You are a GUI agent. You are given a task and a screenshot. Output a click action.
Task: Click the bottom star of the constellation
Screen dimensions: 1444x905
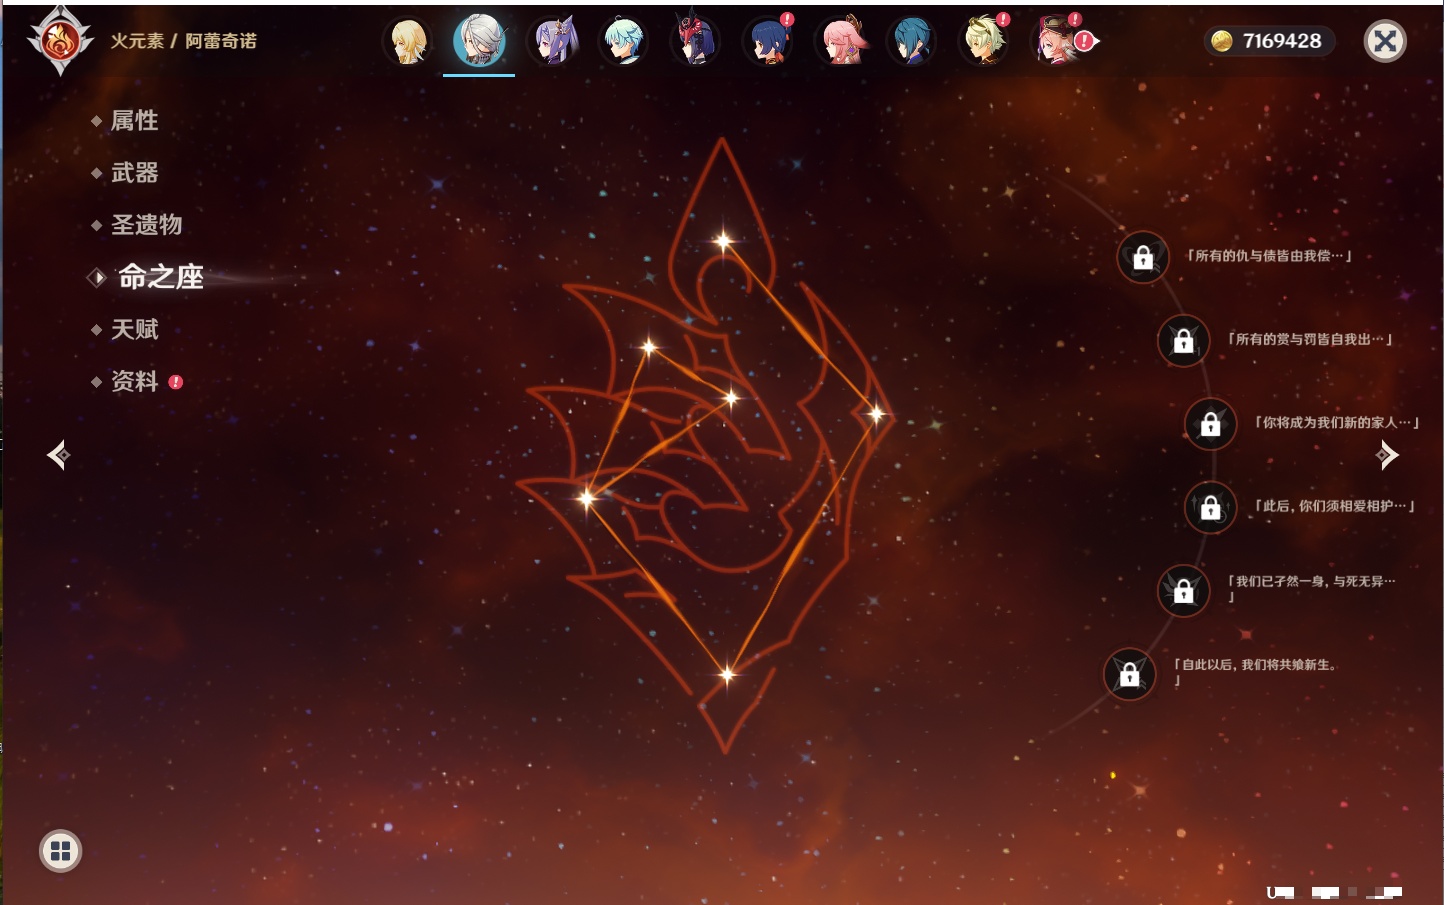[x=727, y=674]
